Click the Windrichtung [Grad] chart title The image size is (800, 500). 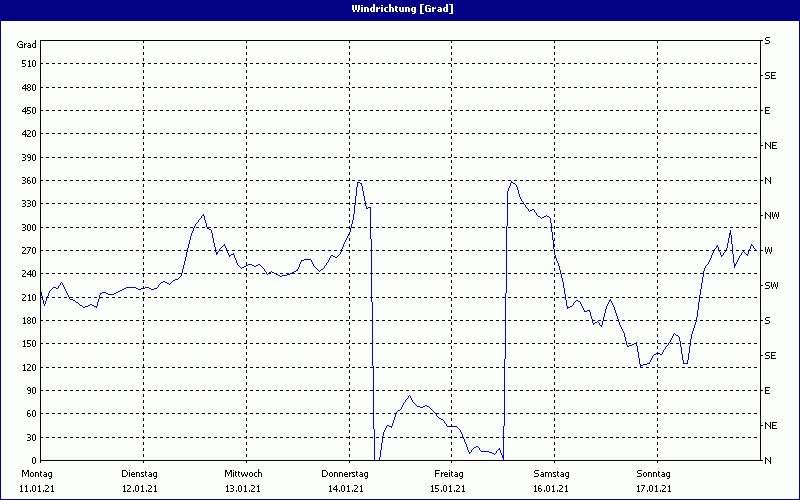400,9
